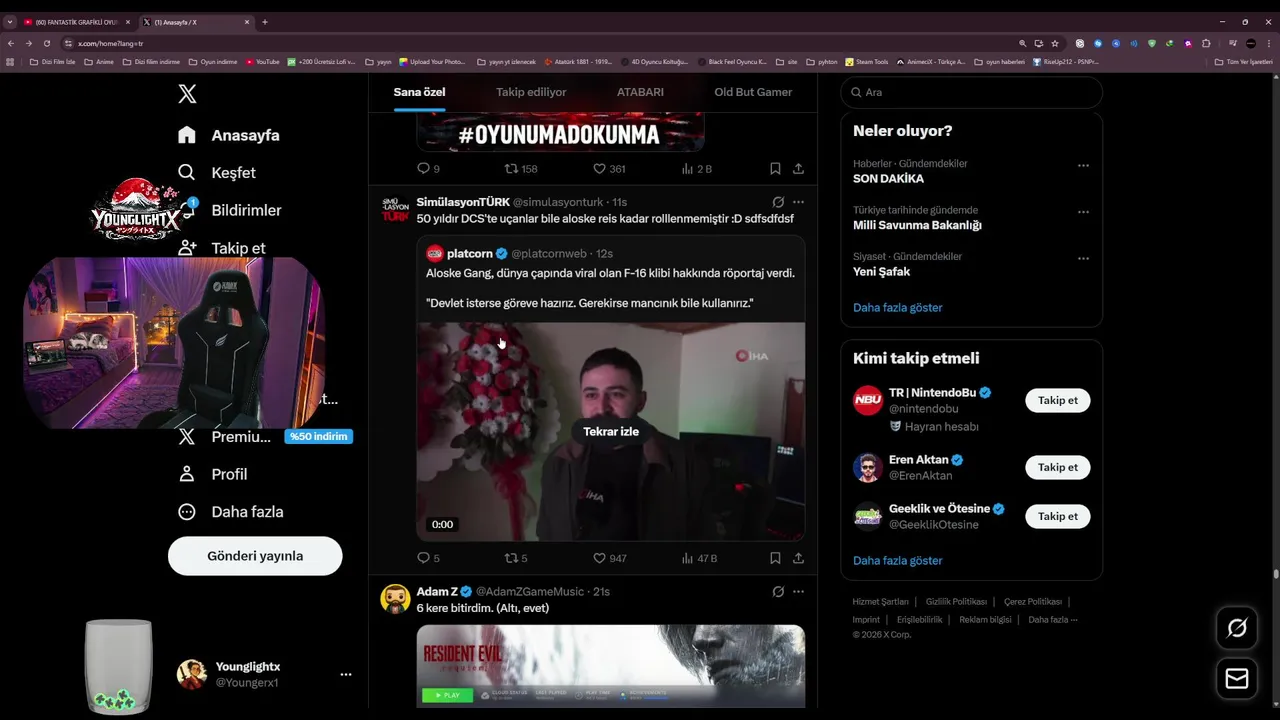Click the X logo in the sidebar

click(x=187, y=94)
